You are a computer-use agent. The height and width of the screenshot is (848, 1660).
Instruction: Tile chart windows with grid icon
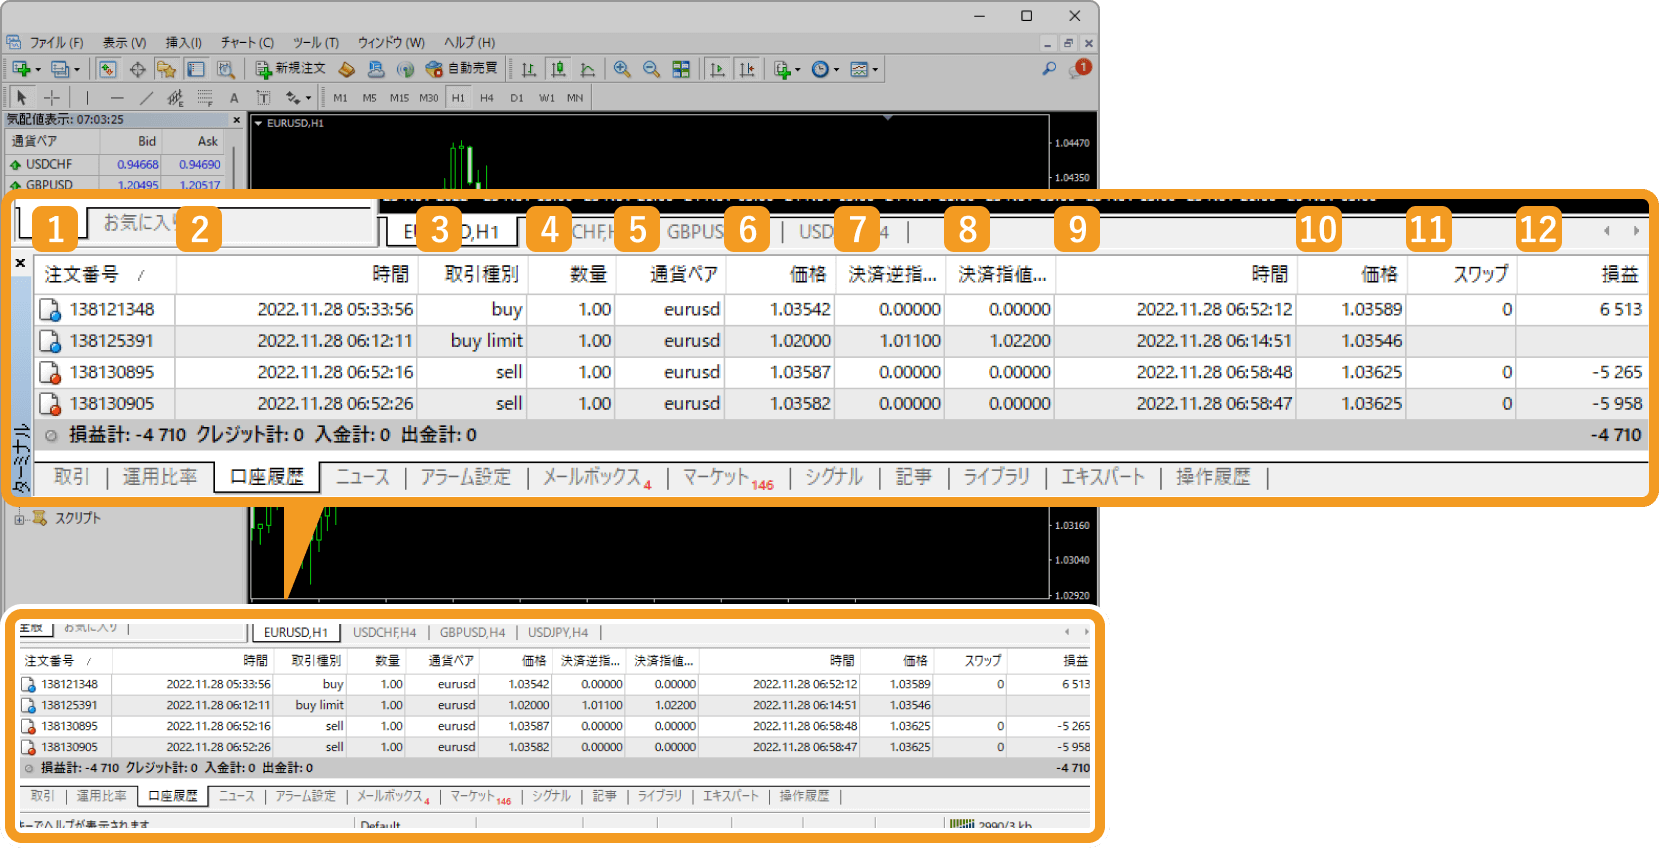[x=681, y=69]
